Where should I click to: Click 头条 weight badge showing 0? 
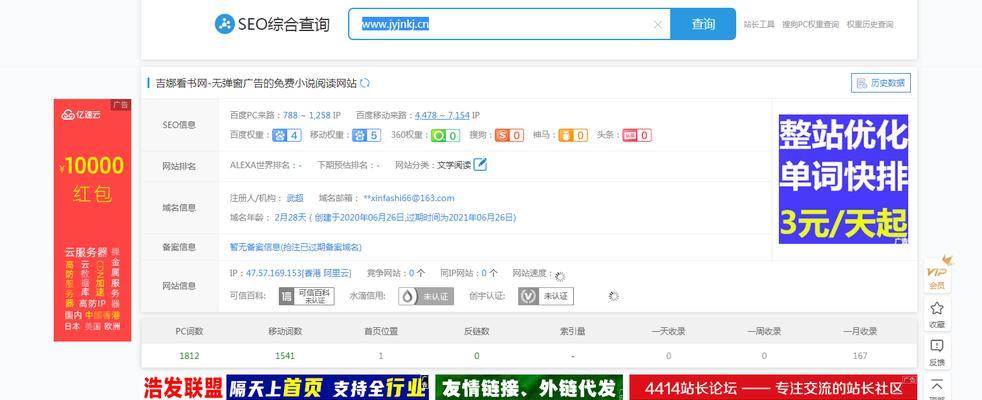(637, 135)
